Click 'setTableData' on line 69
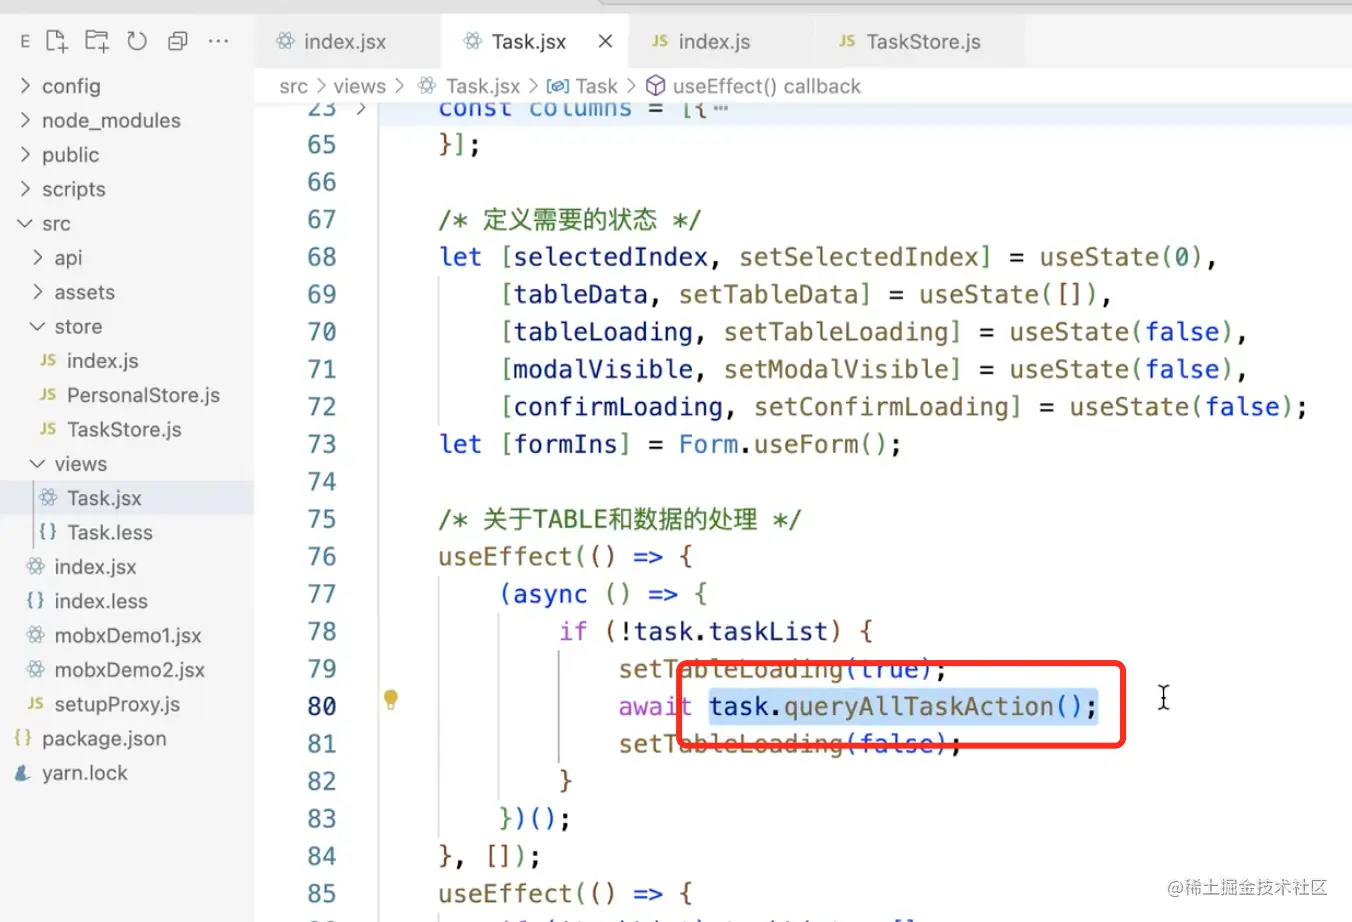 coord(768,295)
